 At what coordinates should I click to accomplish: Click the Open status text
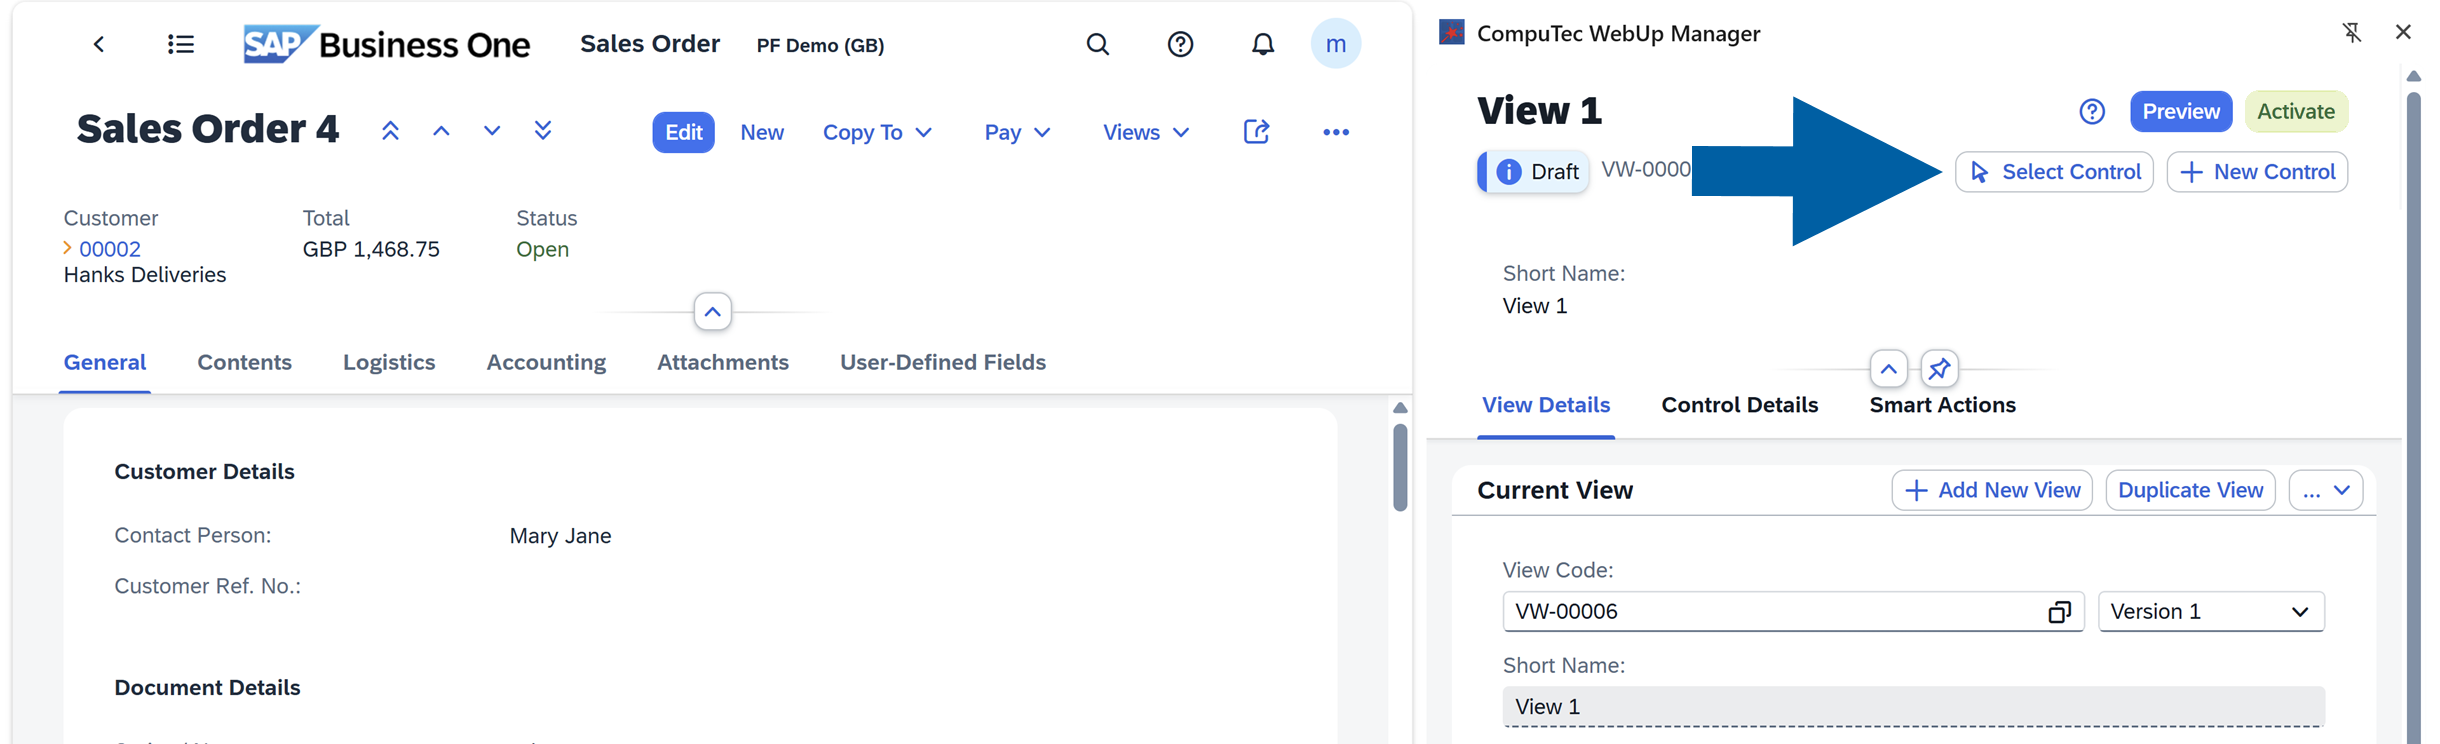542,249
